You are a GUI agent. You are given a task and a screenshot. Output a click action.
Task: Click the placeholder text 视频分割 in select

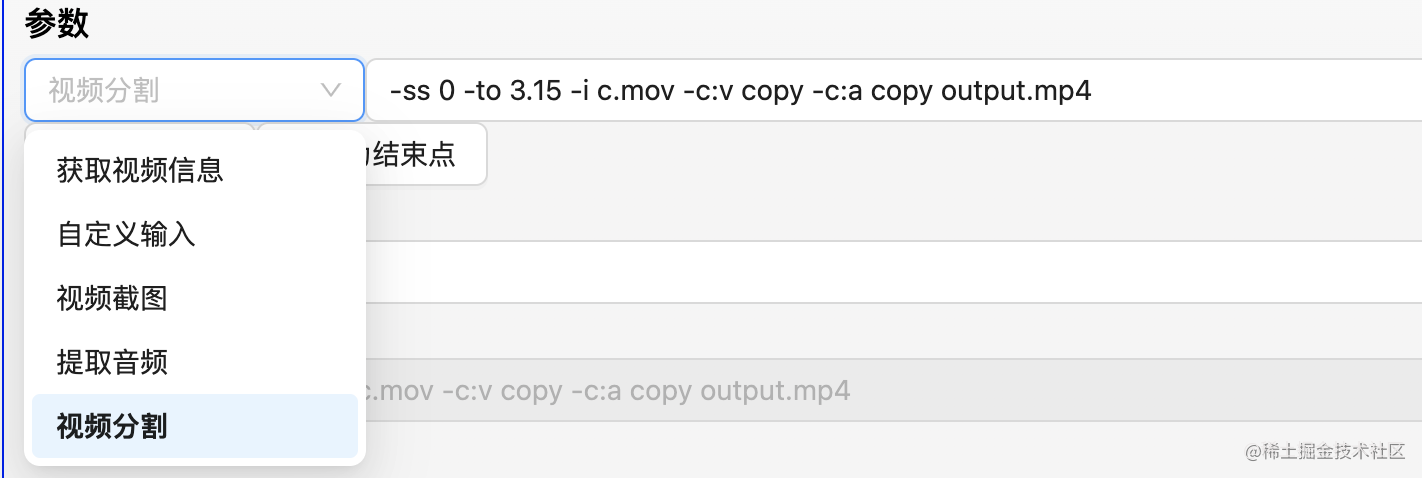(x=104, y=91)
